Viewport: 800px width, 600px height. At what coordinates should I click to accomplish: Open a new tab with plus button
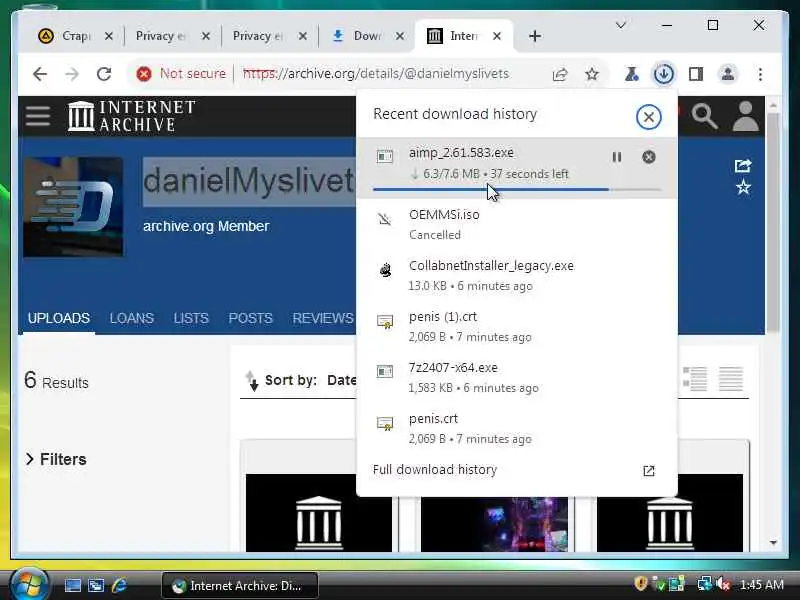(x=535, y=36)
